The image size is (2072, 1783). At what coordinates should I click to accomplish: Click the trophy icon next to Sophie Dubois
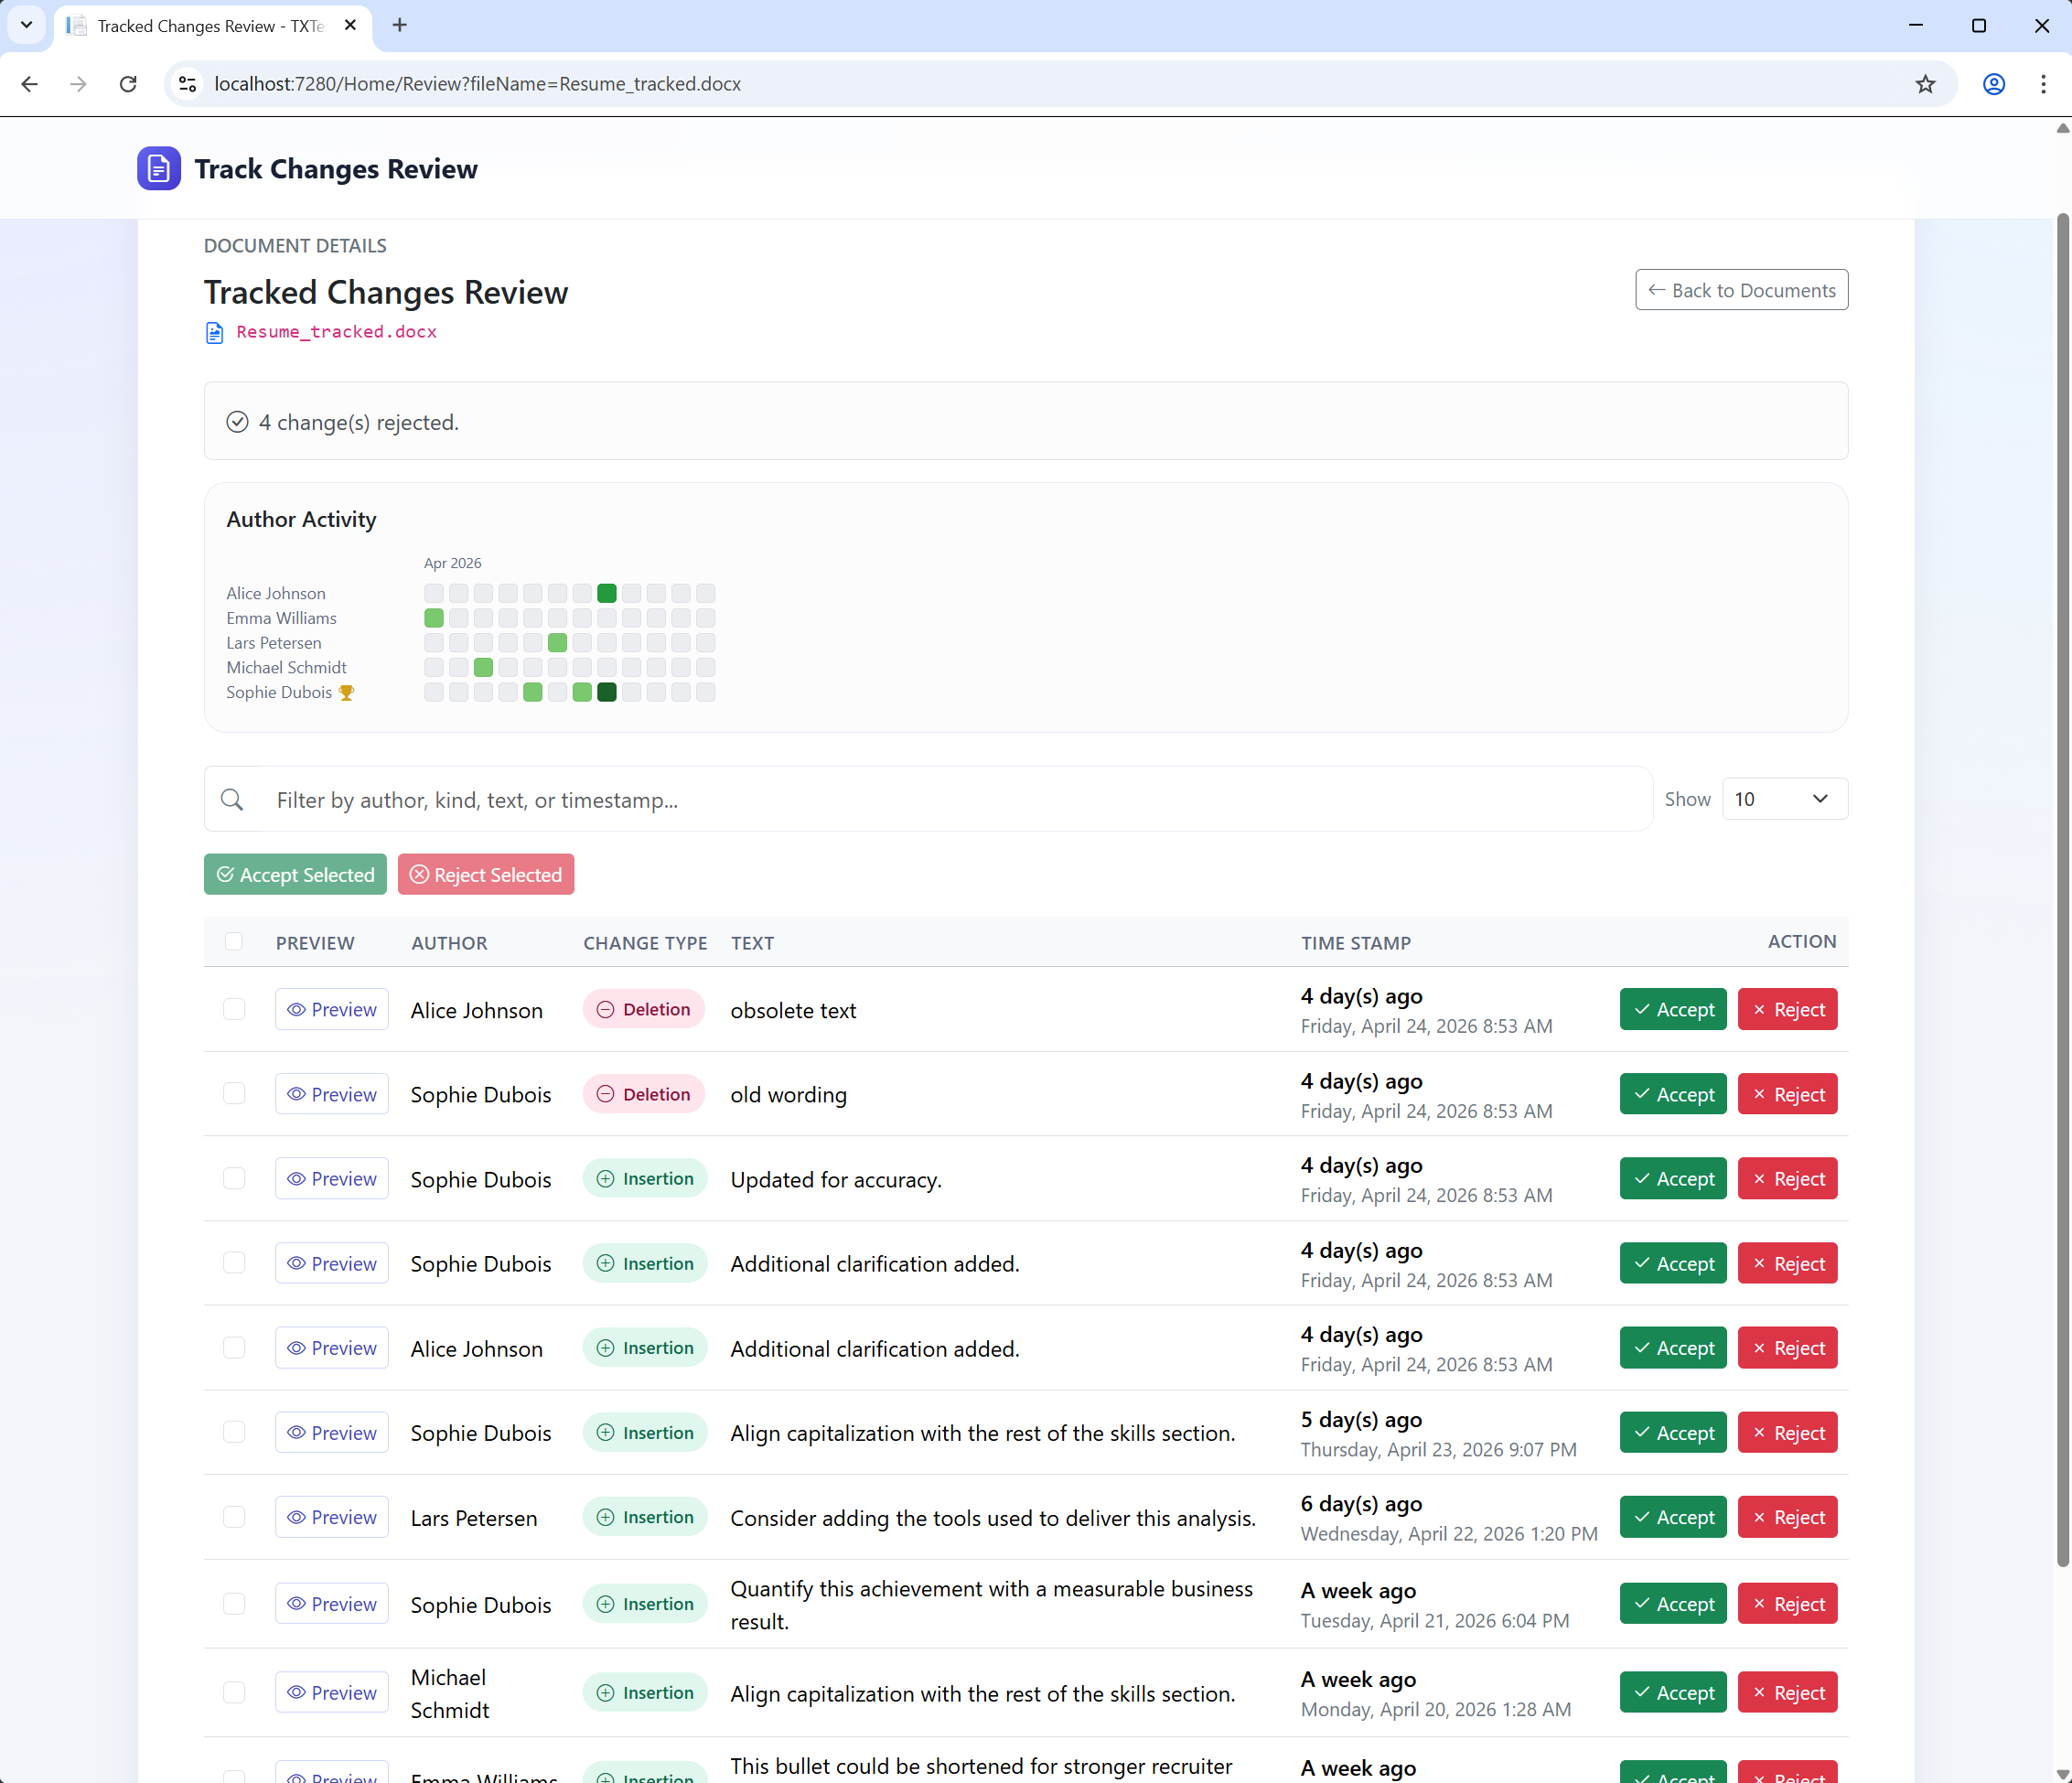(x=346, y=692)
